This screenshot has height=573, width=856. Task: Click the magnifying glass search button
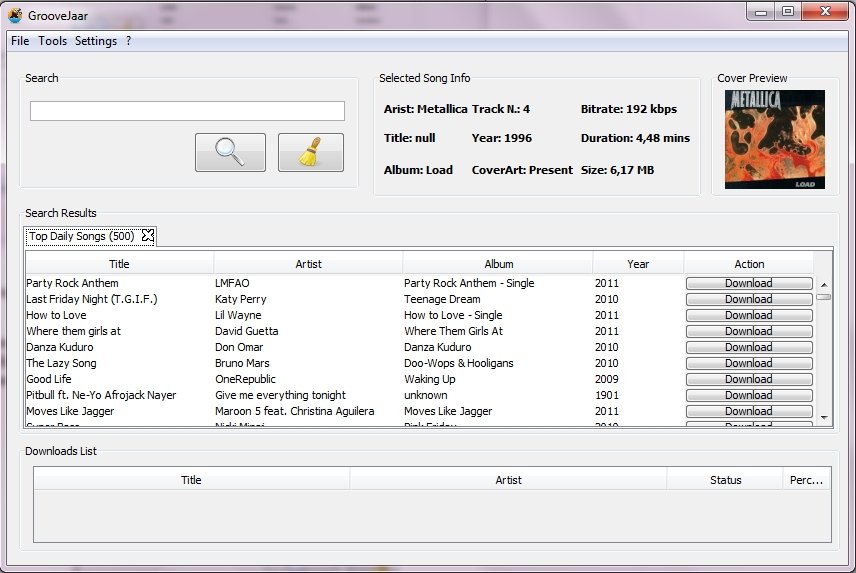coord(230,152)
